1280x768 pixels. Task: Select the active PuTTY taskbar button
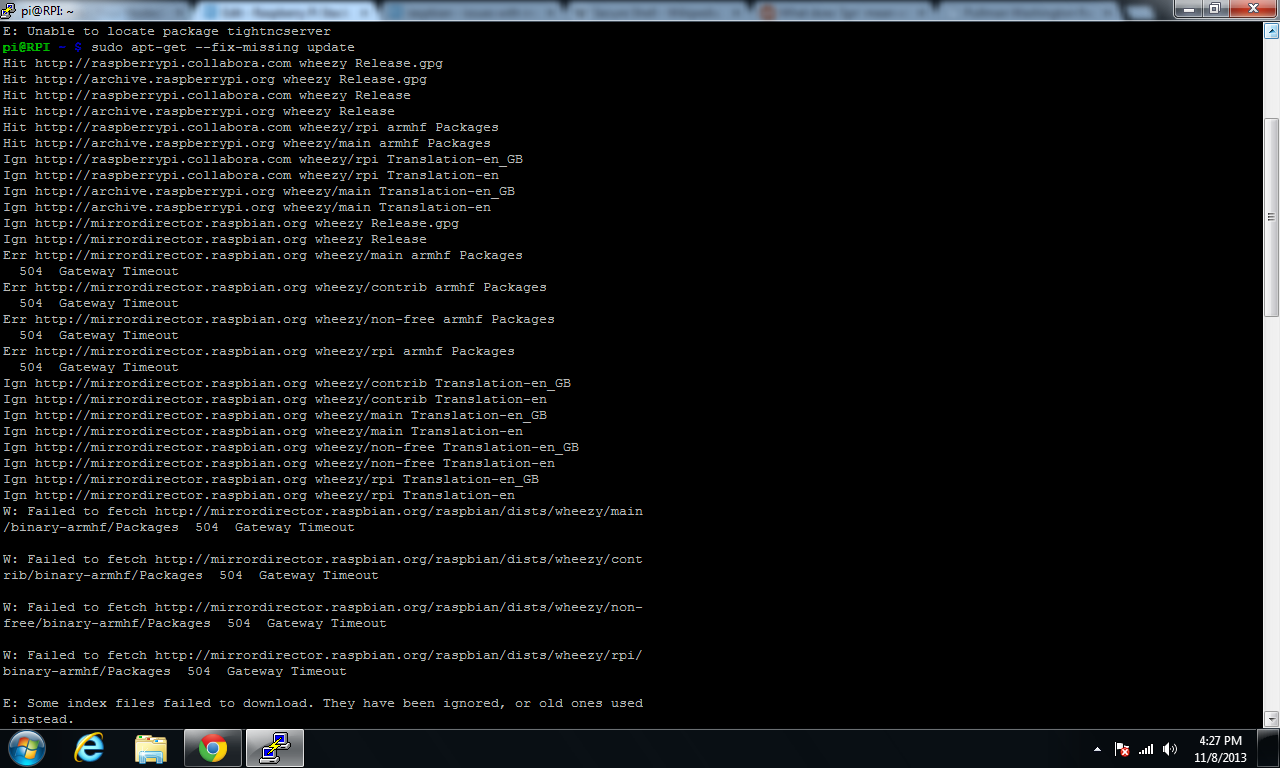pyautogui.click(x=274, y=748)
